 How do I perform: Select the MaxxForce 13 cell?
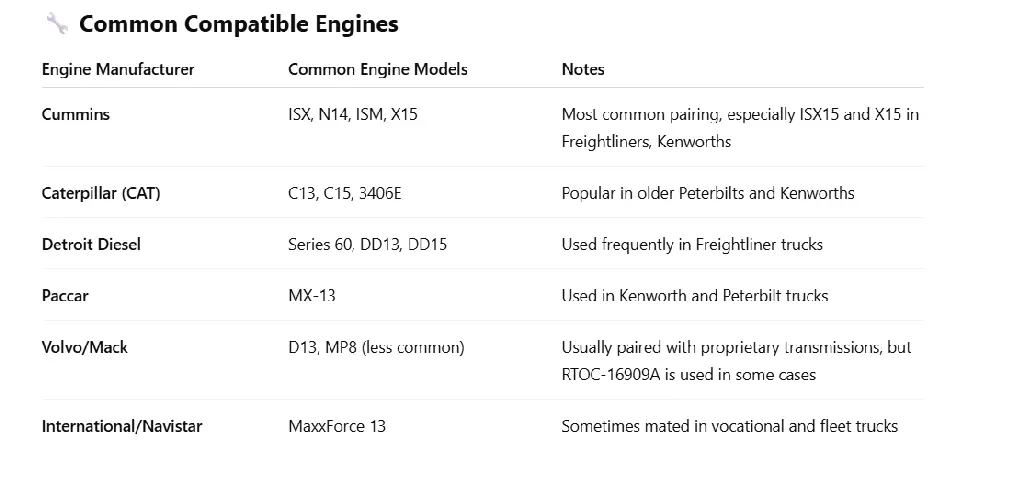[x=337, y=426]
